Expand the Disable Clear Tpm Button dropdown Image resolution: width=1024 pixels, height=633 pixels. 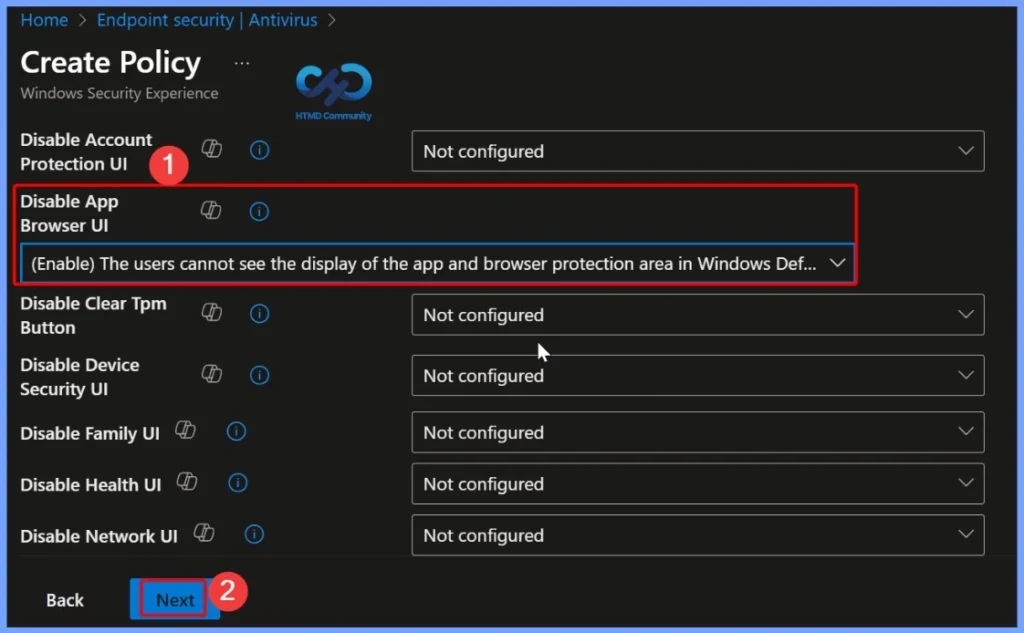click(x=967, y=314)
